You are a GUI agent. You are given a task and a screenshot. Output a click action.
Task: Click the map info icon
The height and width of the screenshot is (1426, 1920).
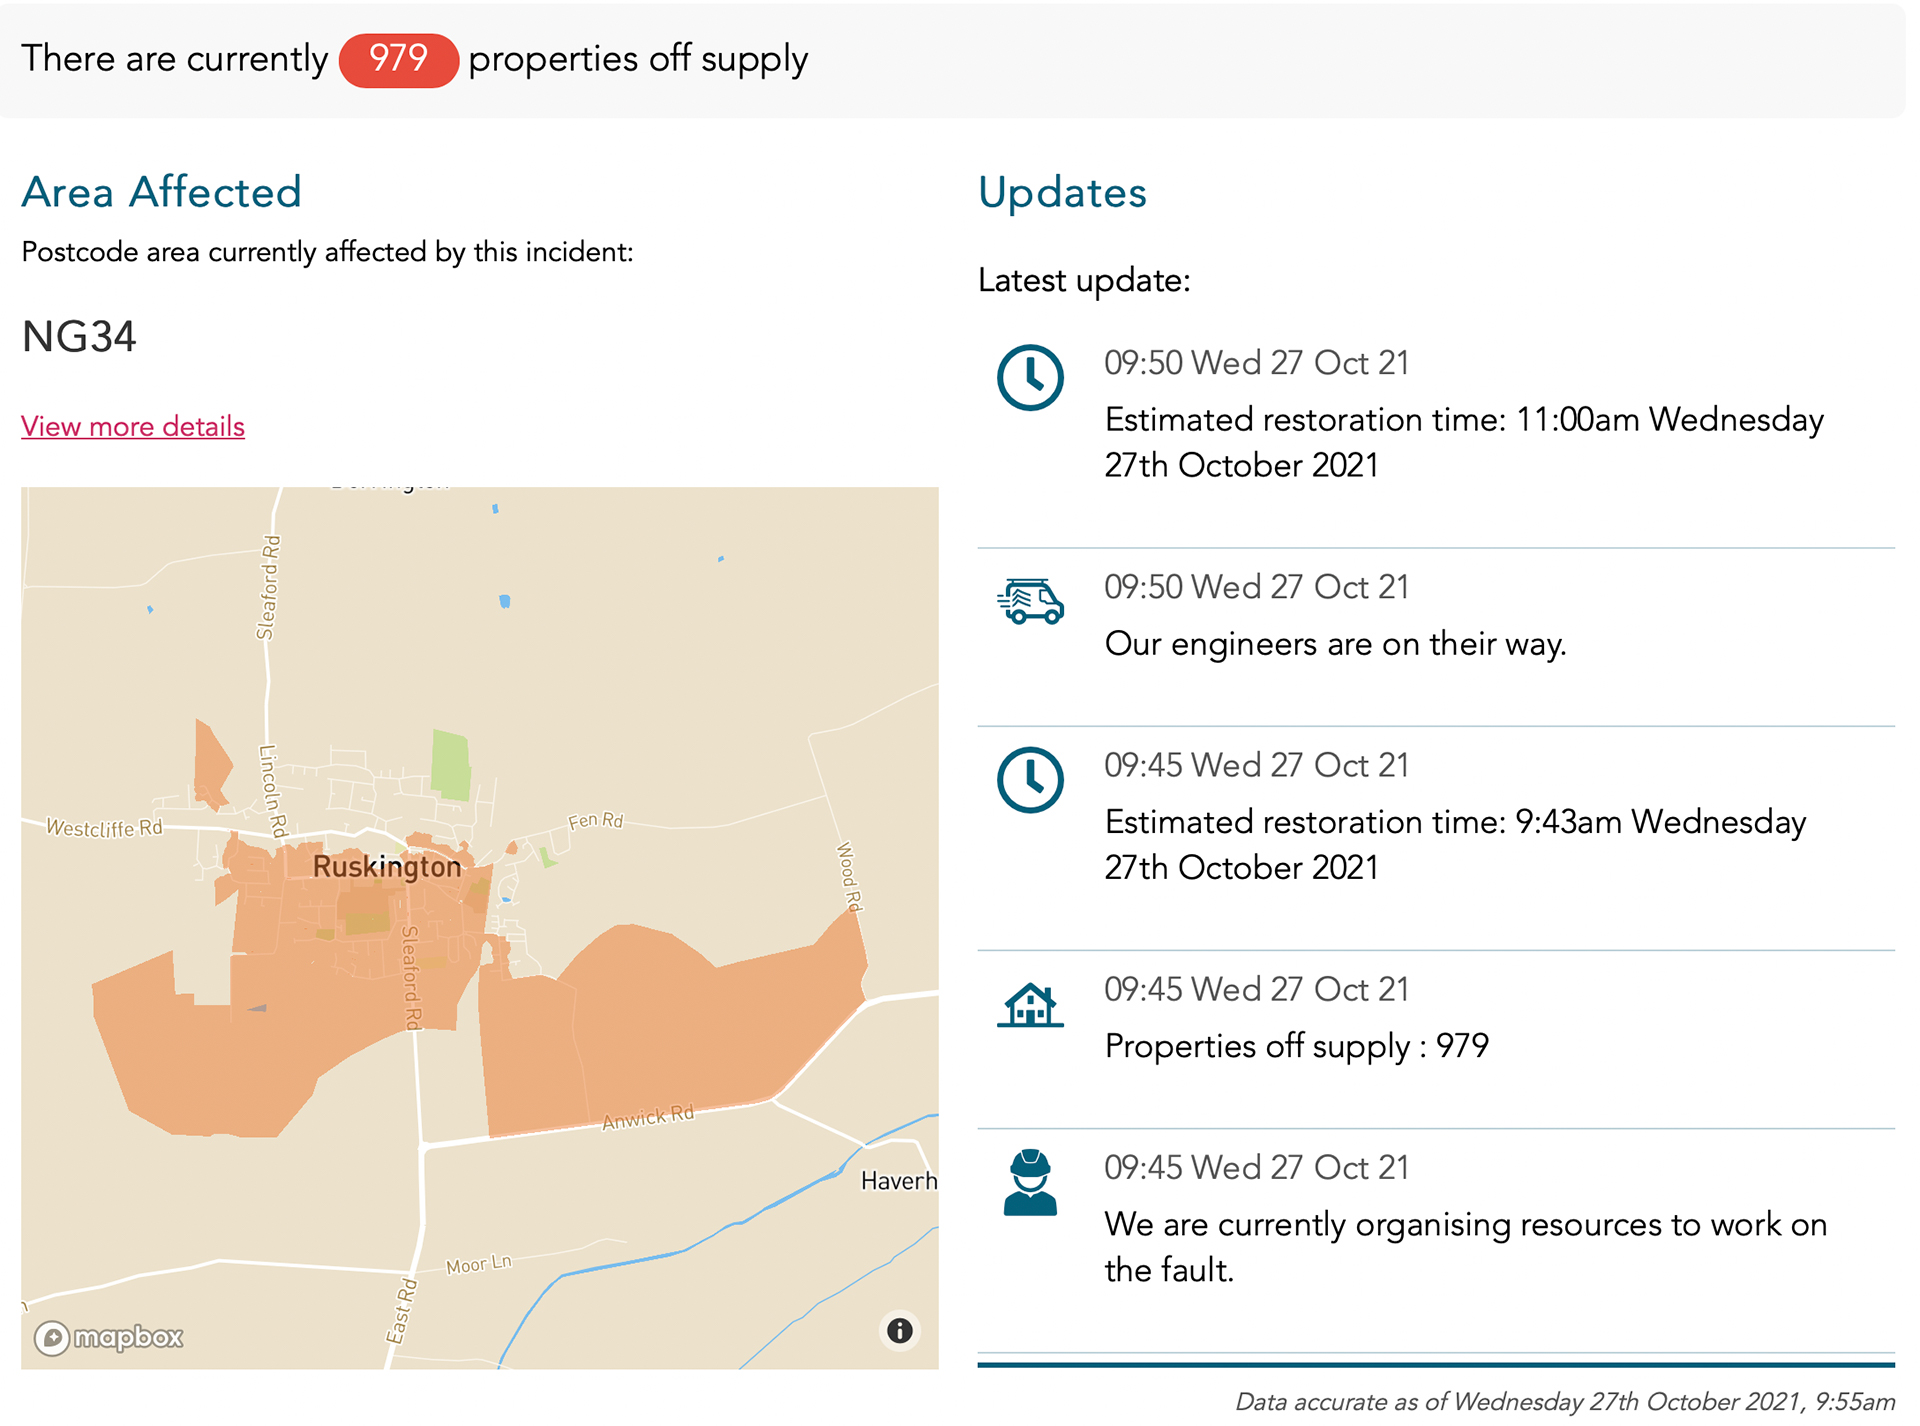(899, 1330)
